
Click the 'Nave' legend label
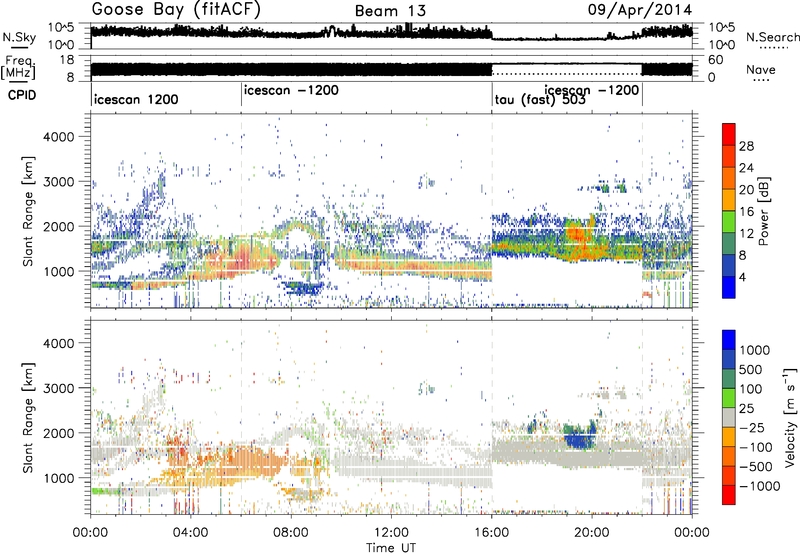pyautogui.click(x=761, y=69)
